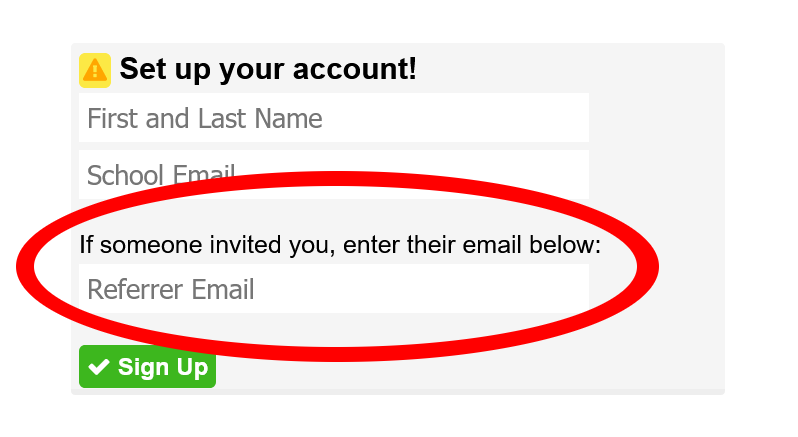Click the "If someone invited you" label text
Image resolution: width=798 pixels, height=437 pixels.
(x=207, y=245)
